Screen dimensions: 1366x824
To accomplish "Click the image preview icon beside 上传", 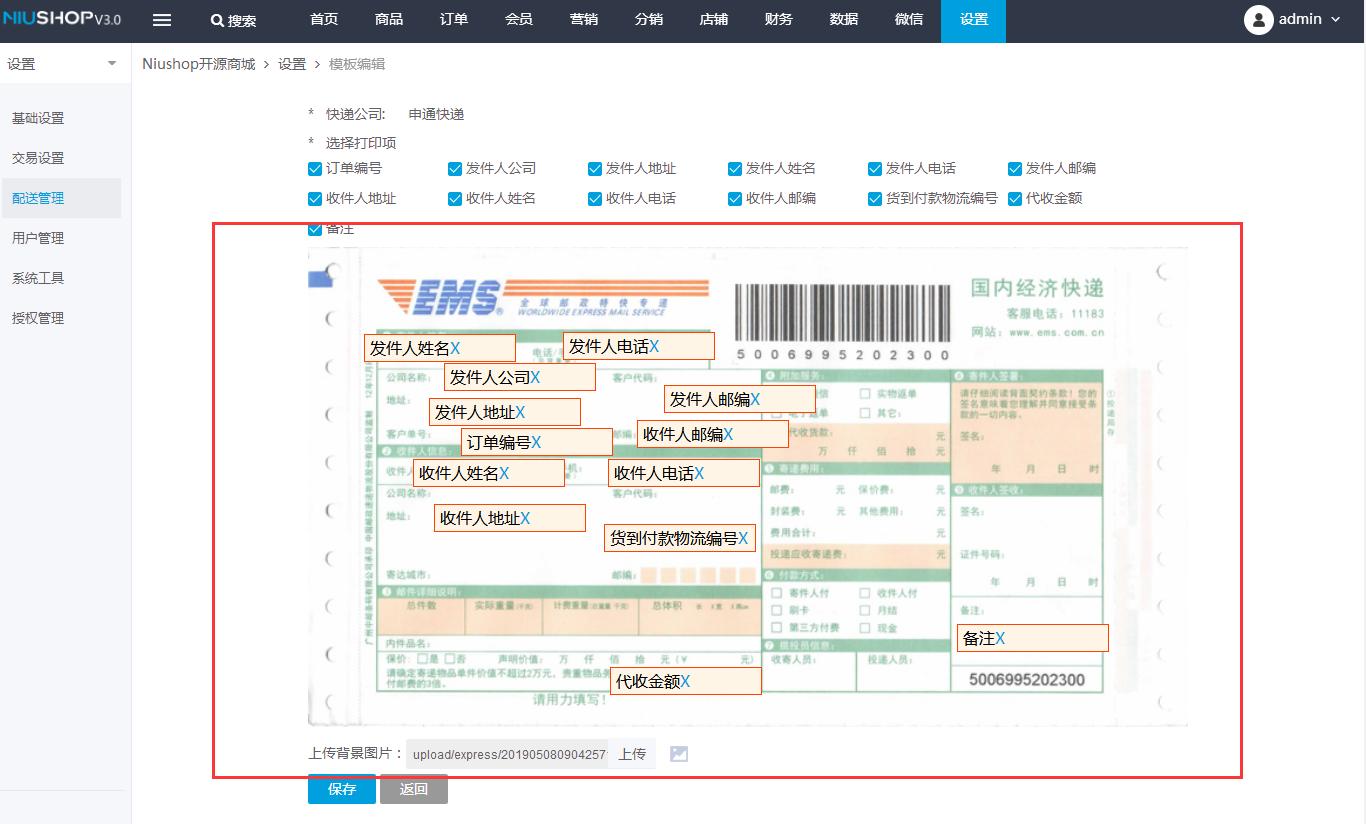I will click(x=678, y=754).
